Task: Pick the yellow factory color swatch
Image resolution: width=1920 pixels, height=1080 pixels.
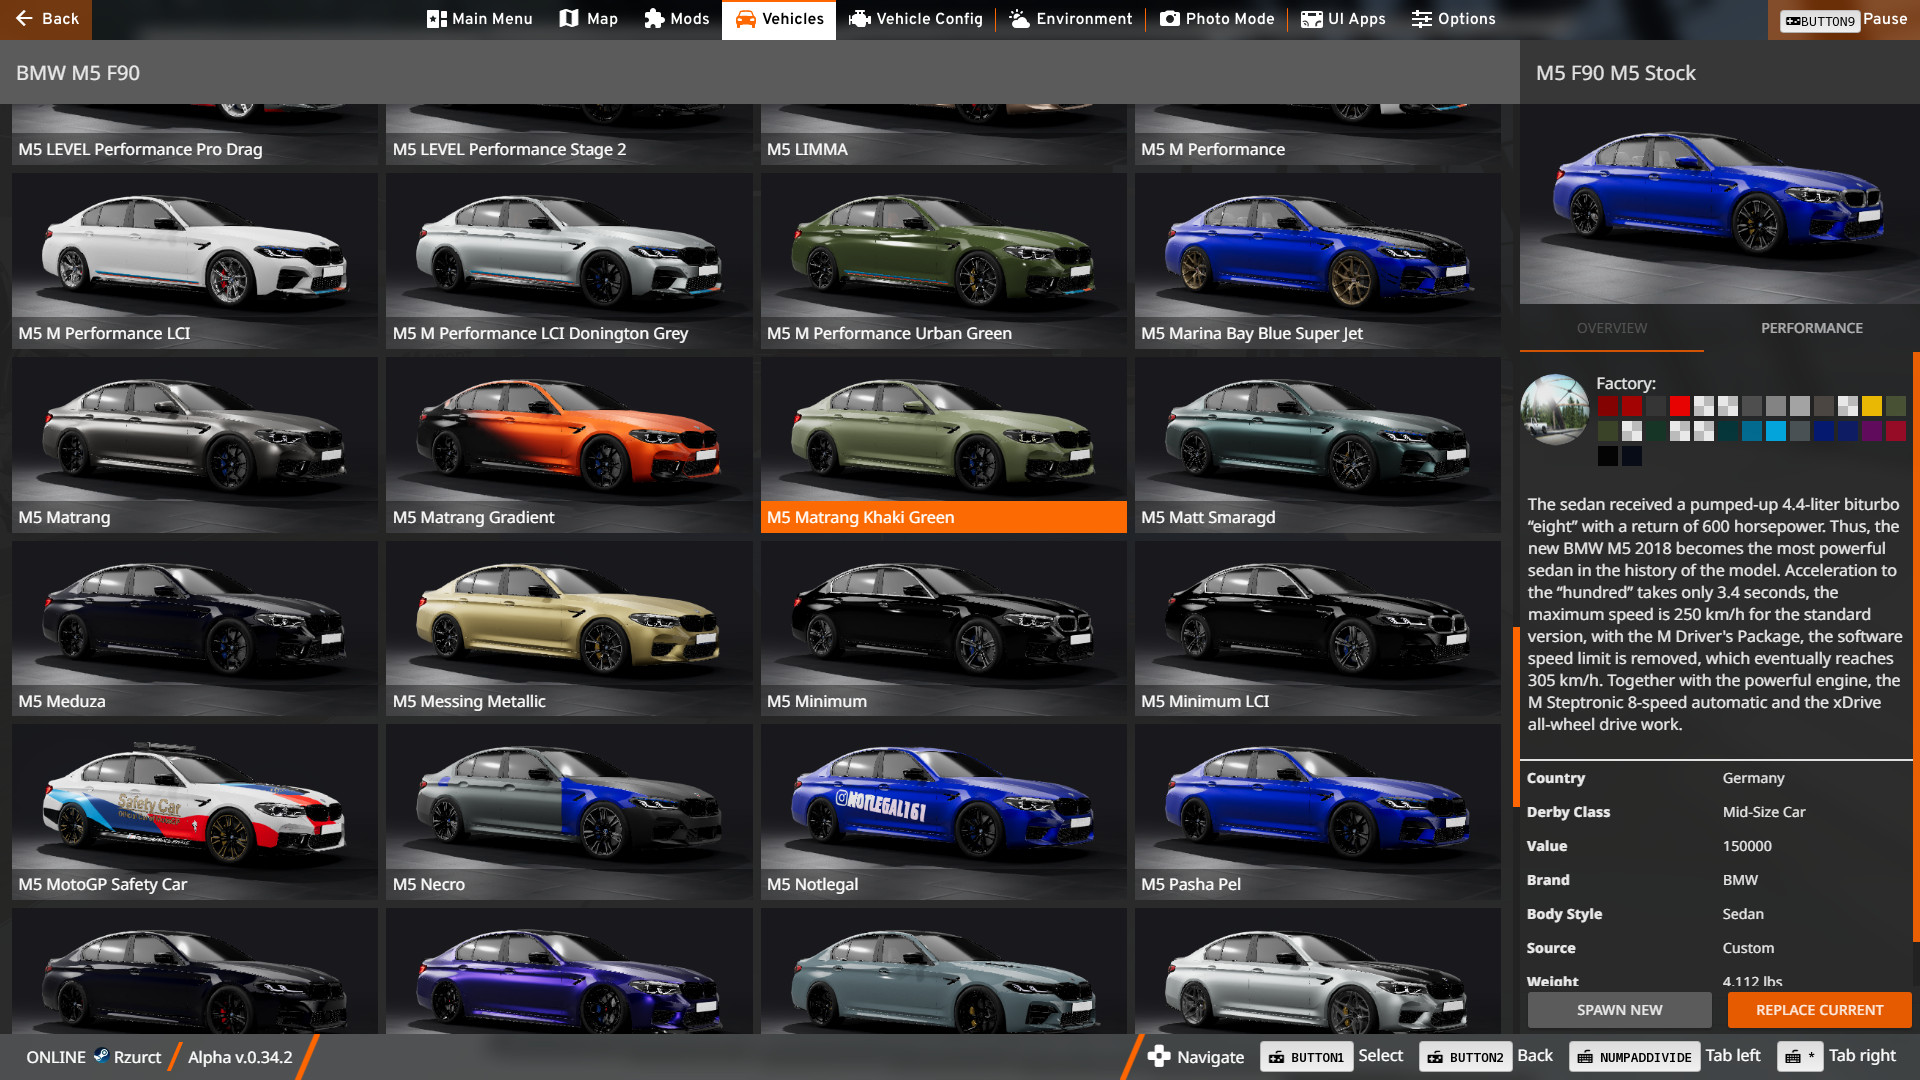Action: tap(1871, 406)
